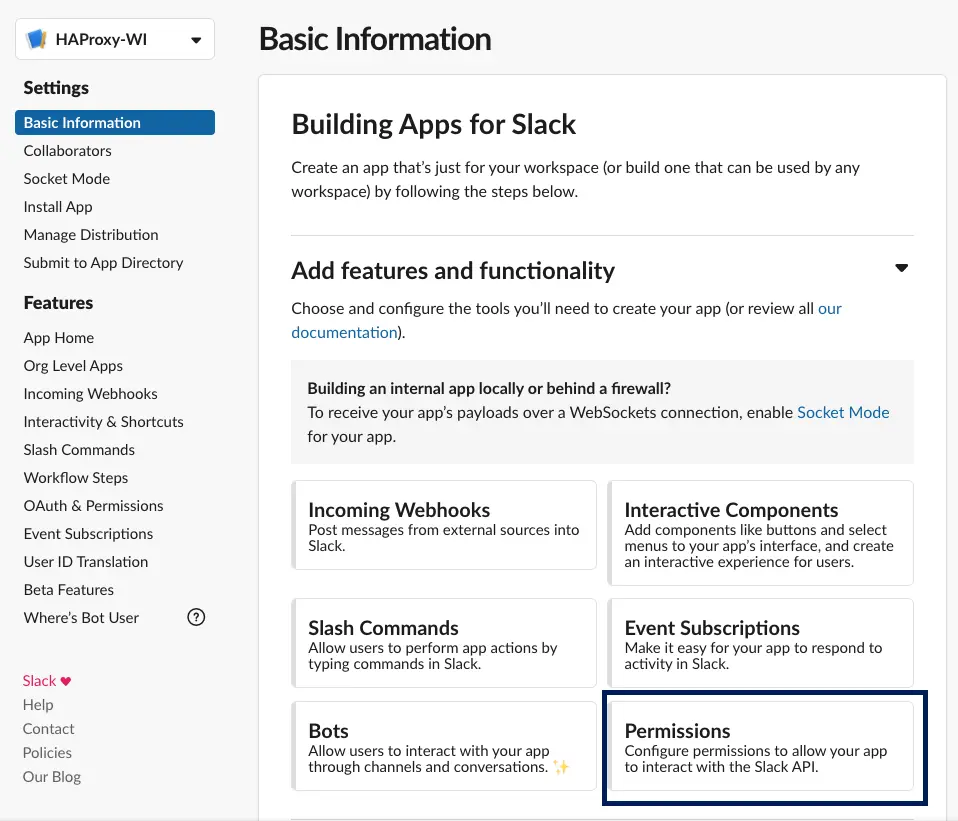Click the help icon beside Where's Bot User

196,617
